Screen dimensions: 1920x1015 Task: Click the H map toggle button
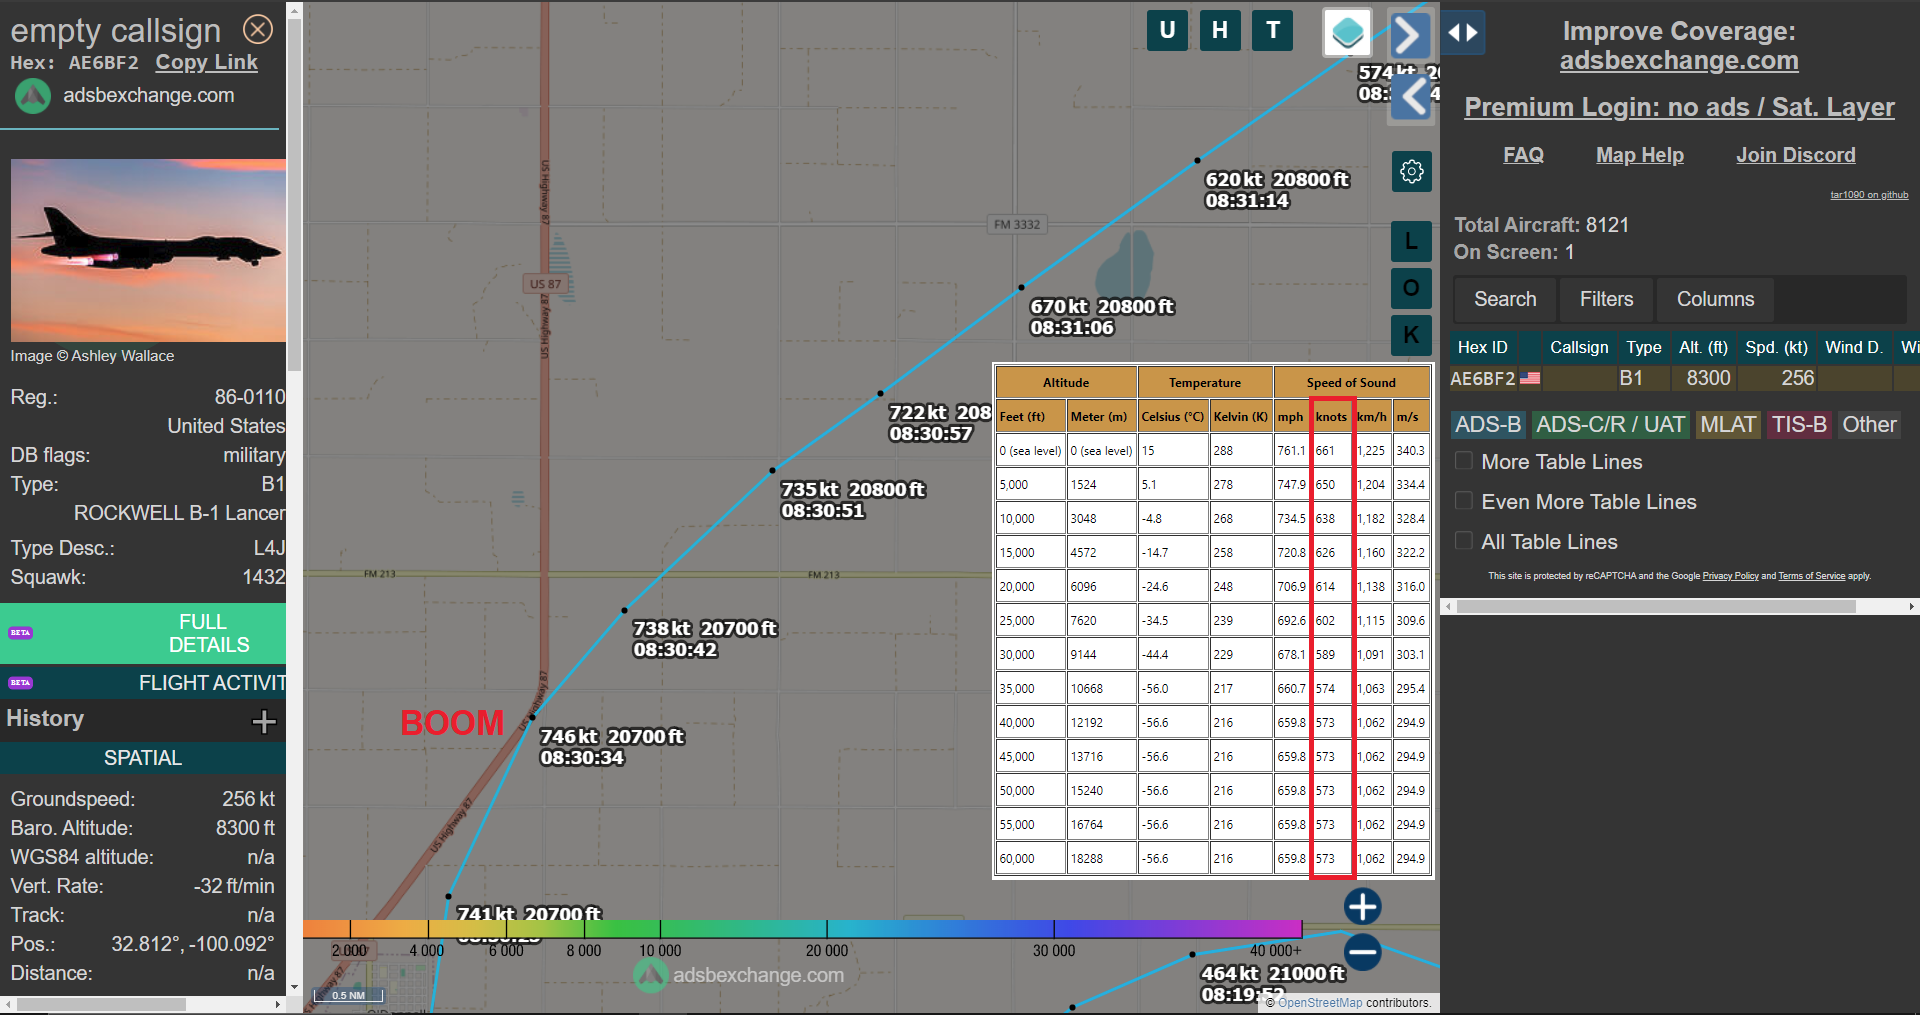(1220, 30)
